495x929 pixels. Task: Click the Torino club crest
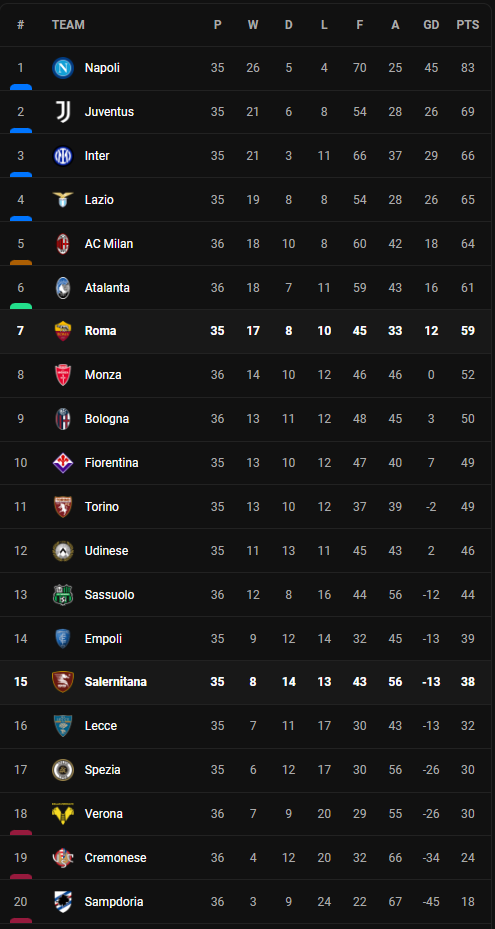62,507
